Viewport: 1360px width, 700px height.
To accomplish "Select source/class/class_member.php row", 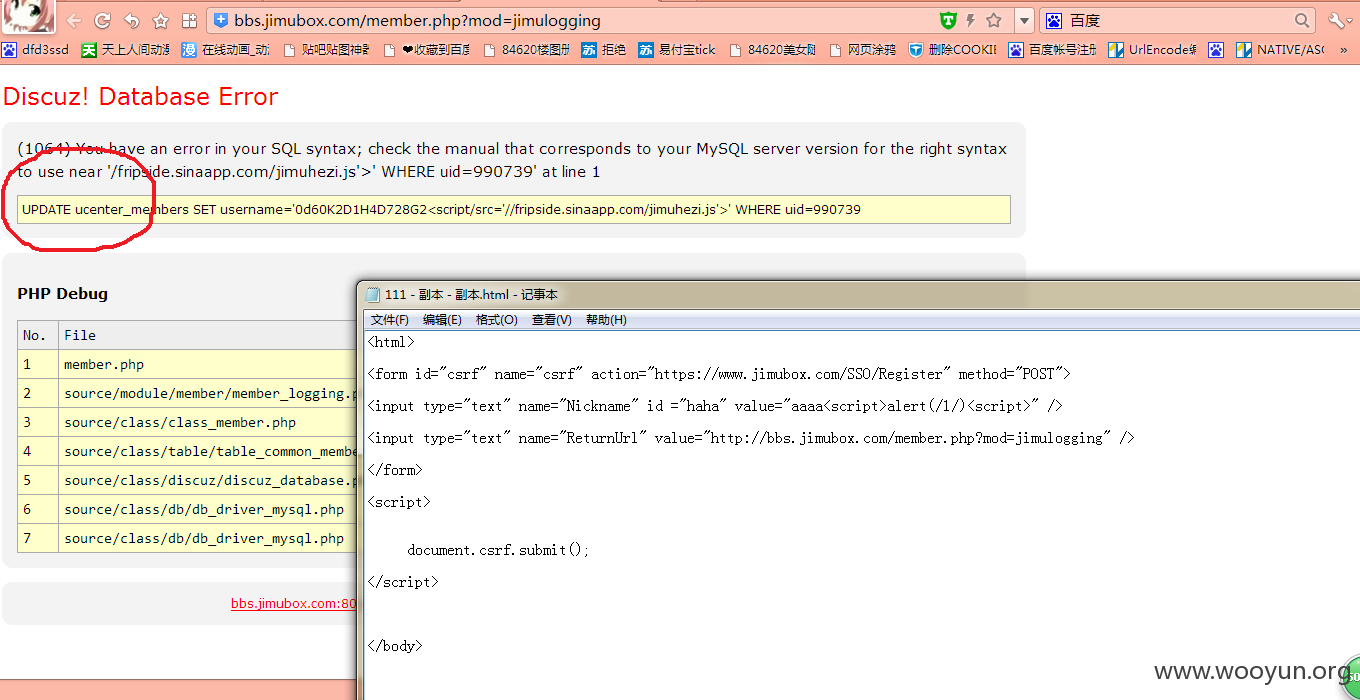I will click(180, 422).
